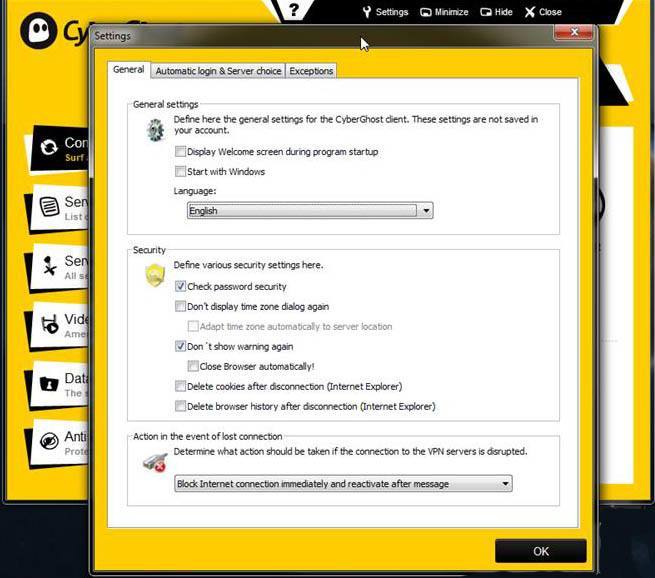The image size is (655, 578).
Task: Switch to Automatic login & Server choice tab
Action: (218, 71)
